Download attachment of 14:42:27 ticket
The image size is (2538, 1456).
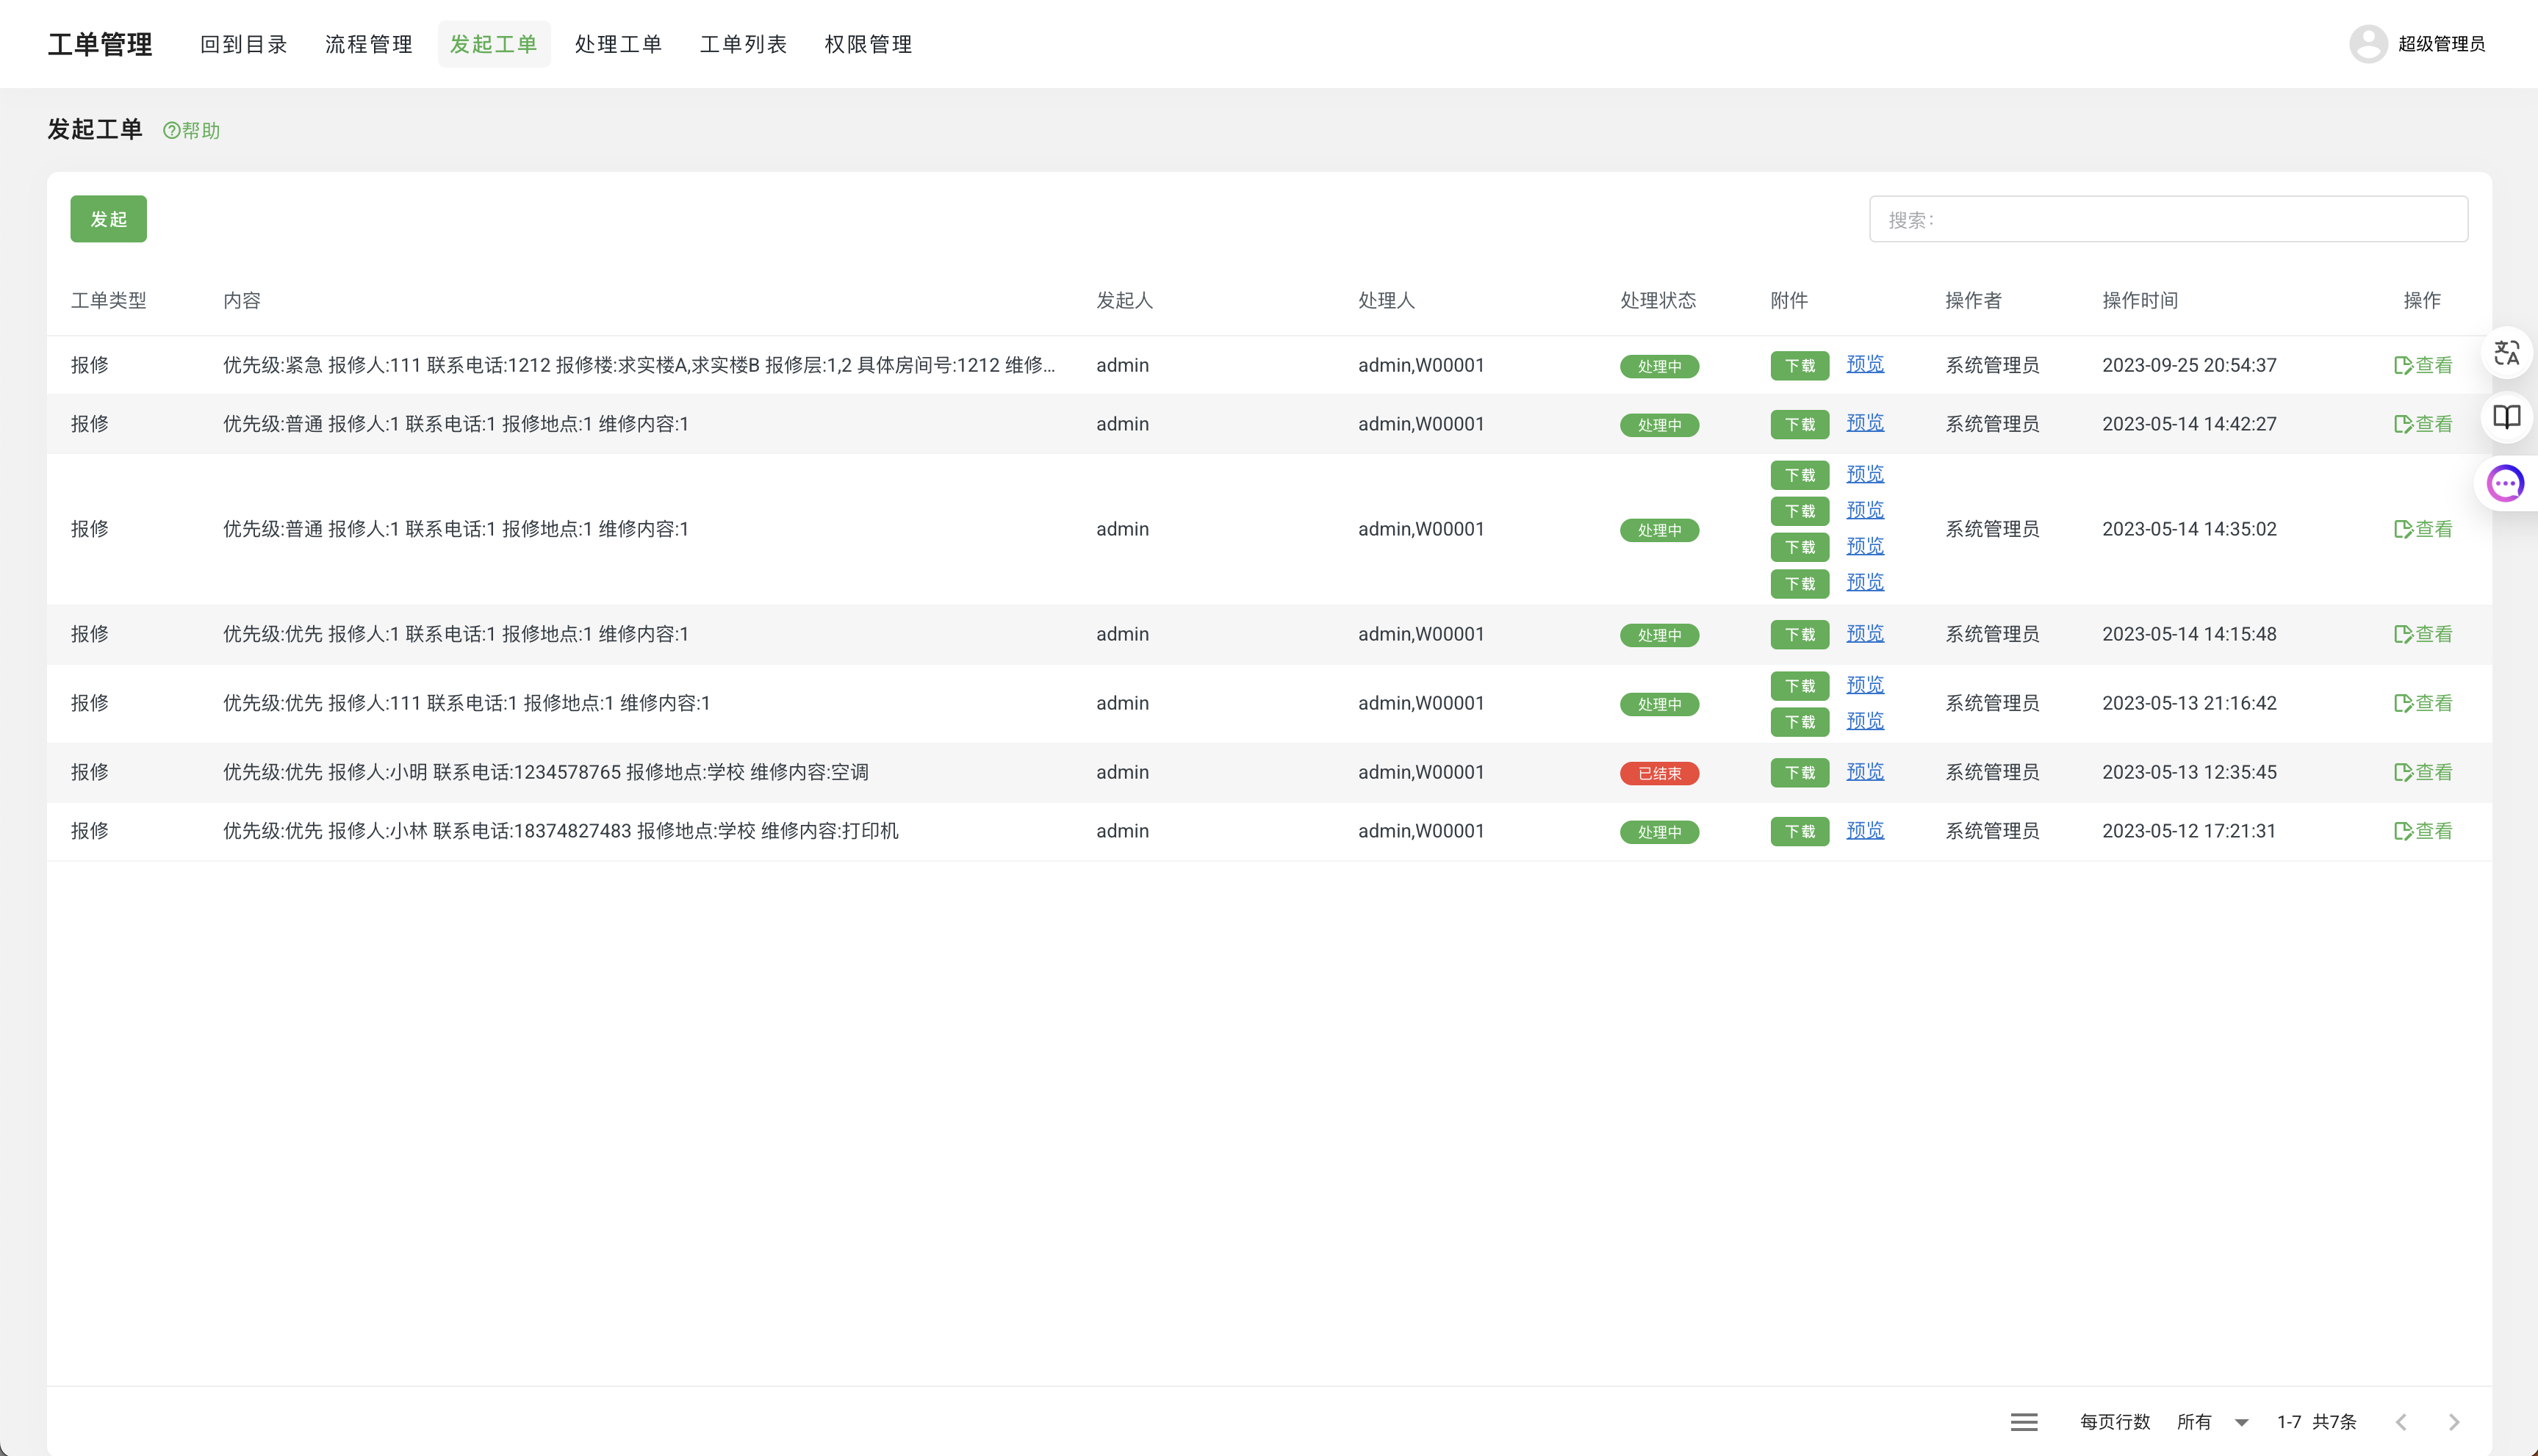tap(1799, 425)
